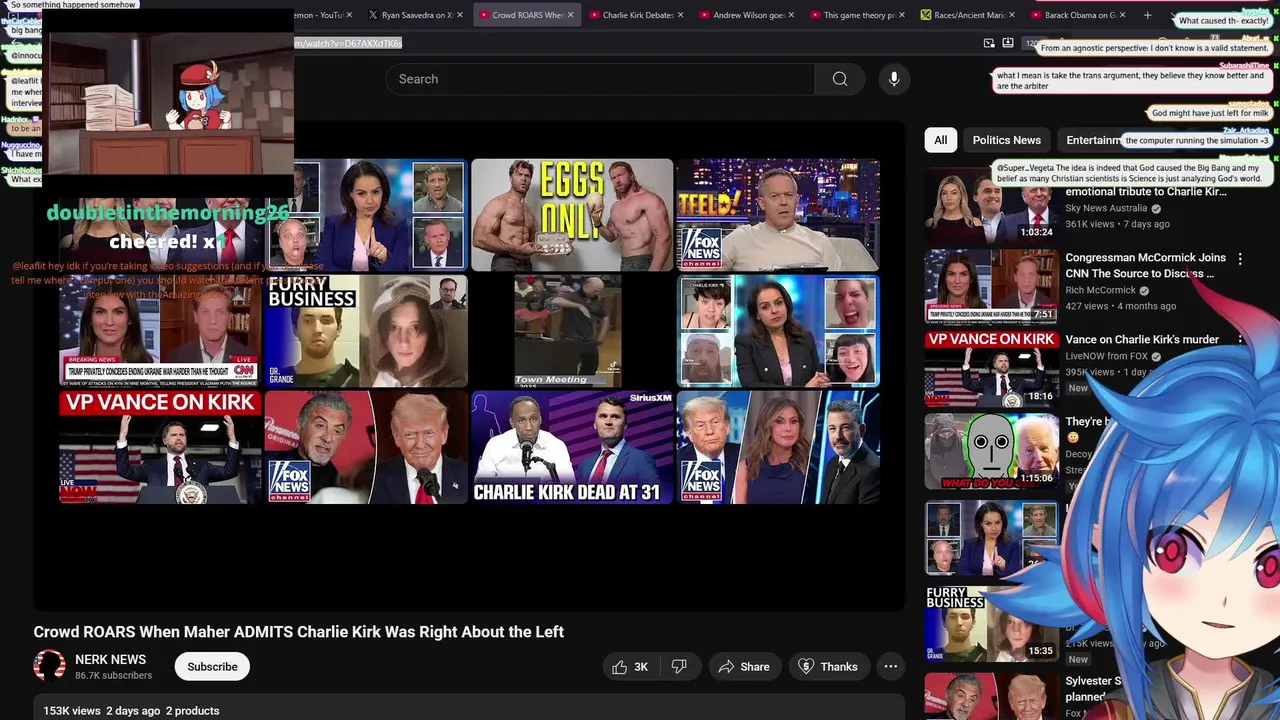The height and width of the screenshot is (720, 1280).
Task: Start voice search with the microphone icon
Action: [894, 79]
